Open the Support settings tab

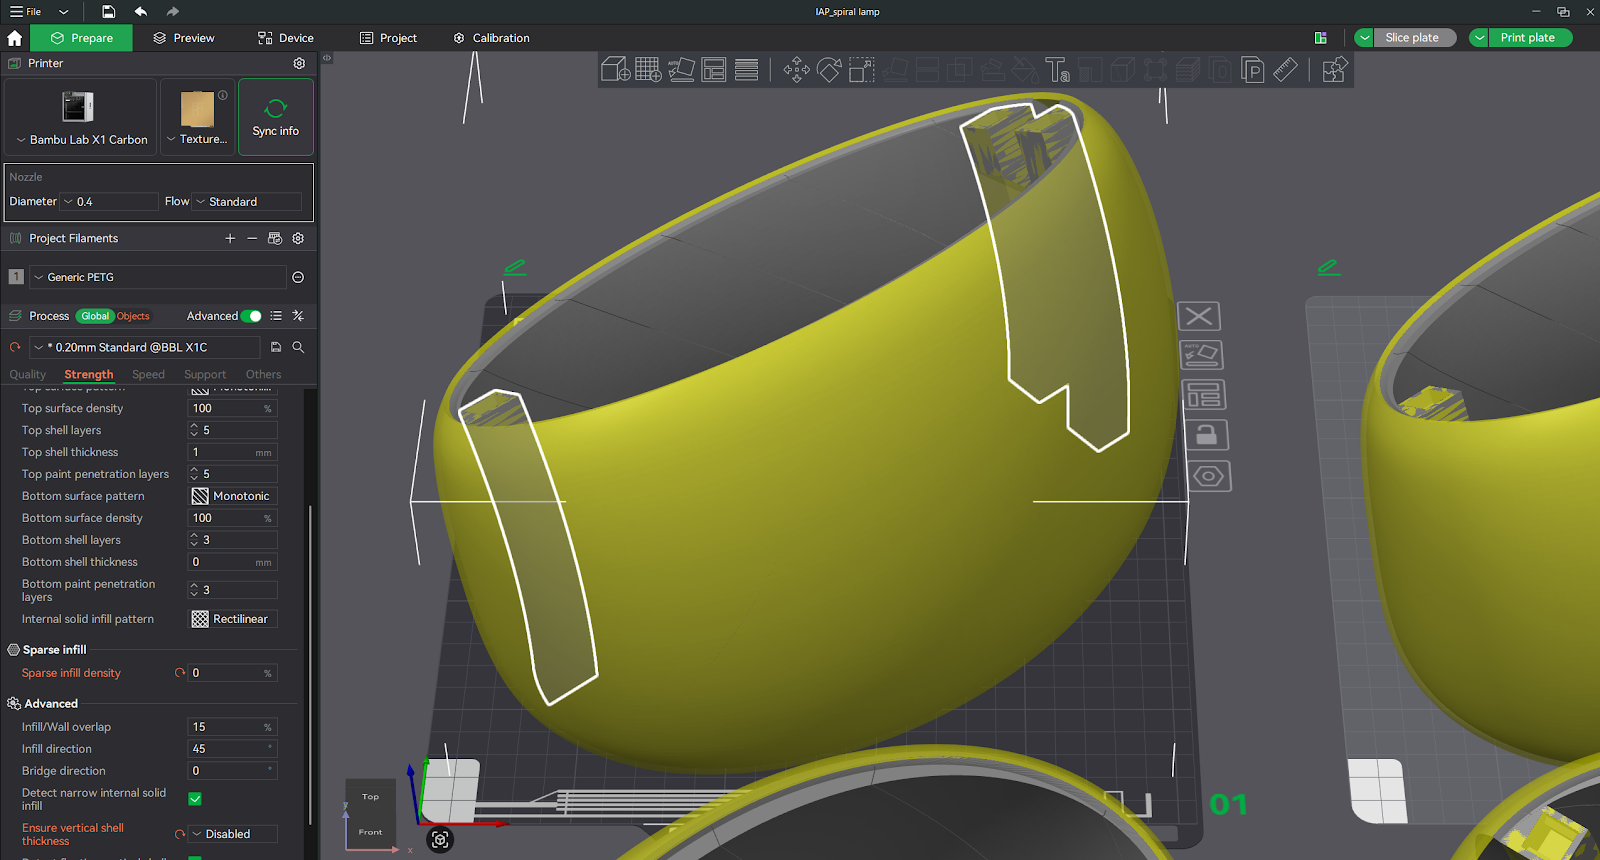205,375
